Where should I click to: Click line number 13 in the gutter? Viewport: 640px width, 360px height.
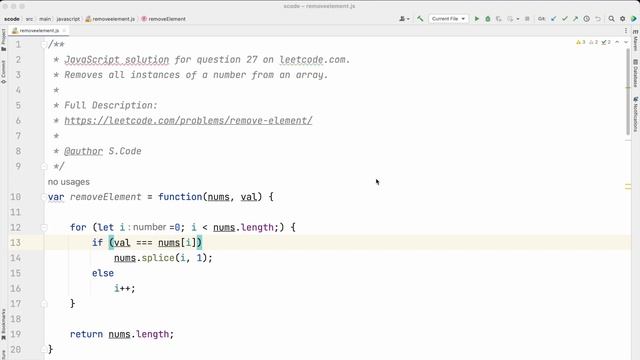point(16,242)
